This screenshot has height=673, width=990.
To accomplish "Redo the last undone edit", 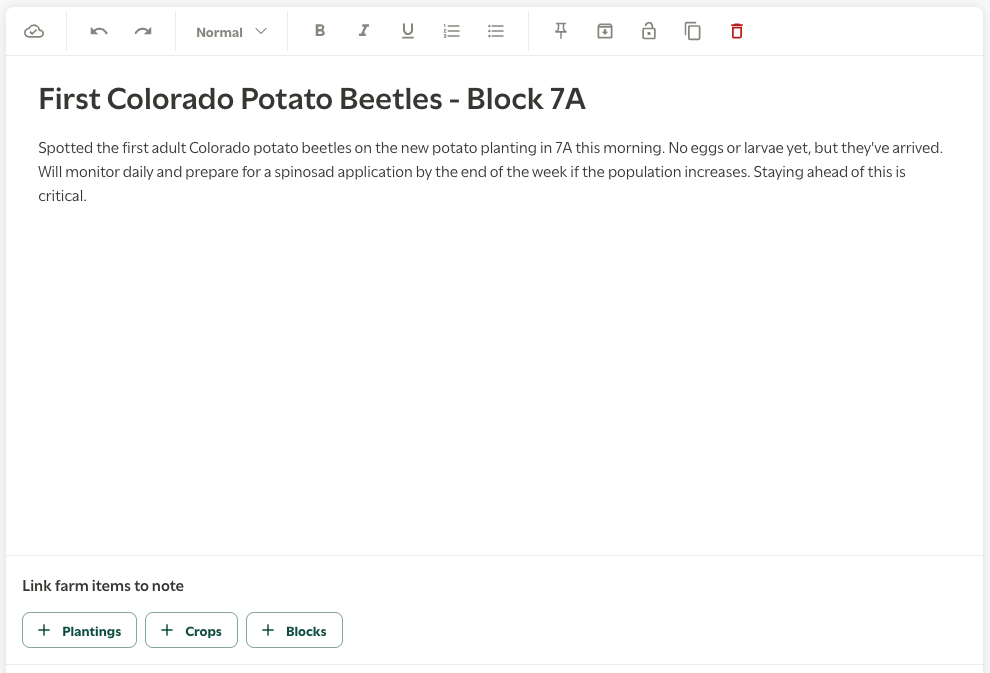I will [x=143, y=31].
